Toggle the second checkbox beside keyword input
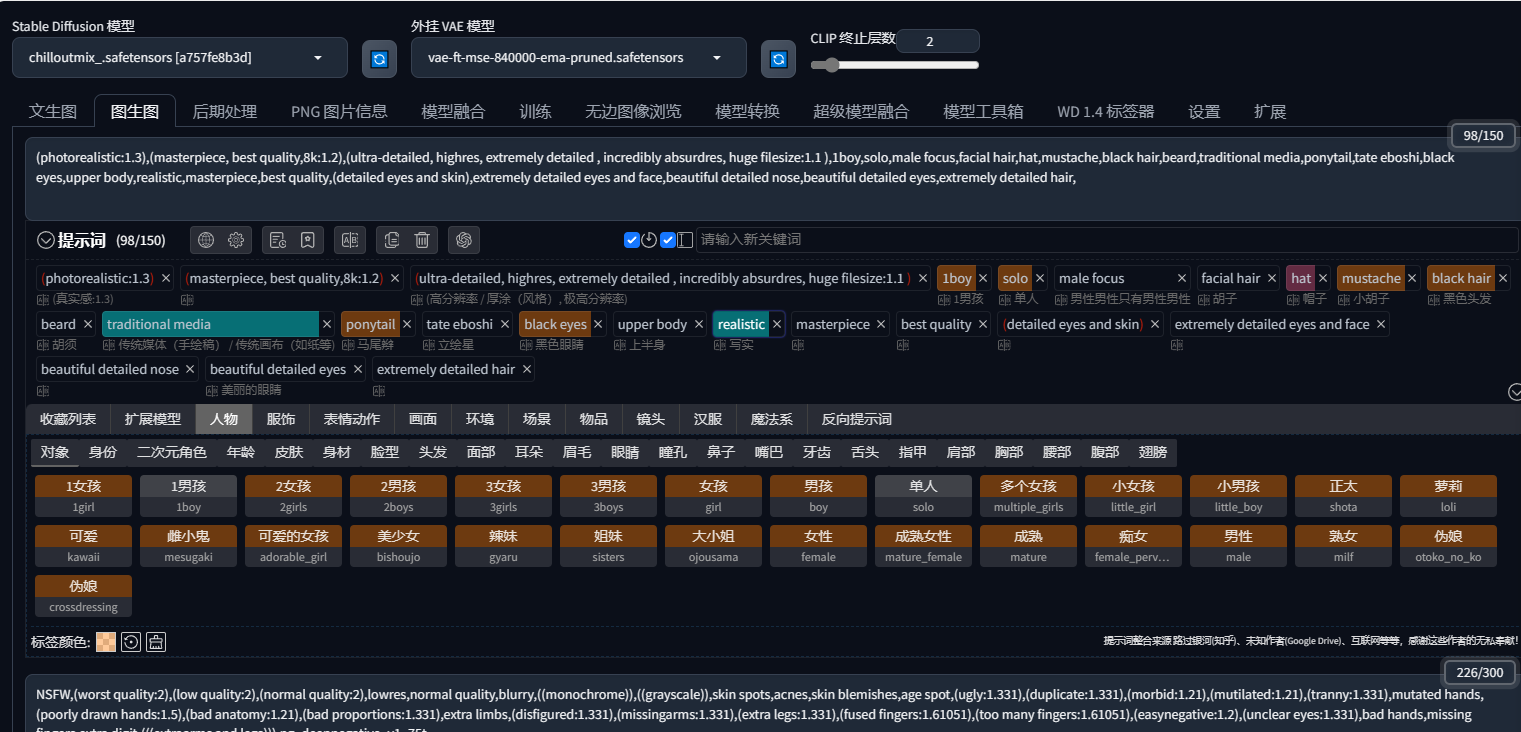 click(668, 240)
